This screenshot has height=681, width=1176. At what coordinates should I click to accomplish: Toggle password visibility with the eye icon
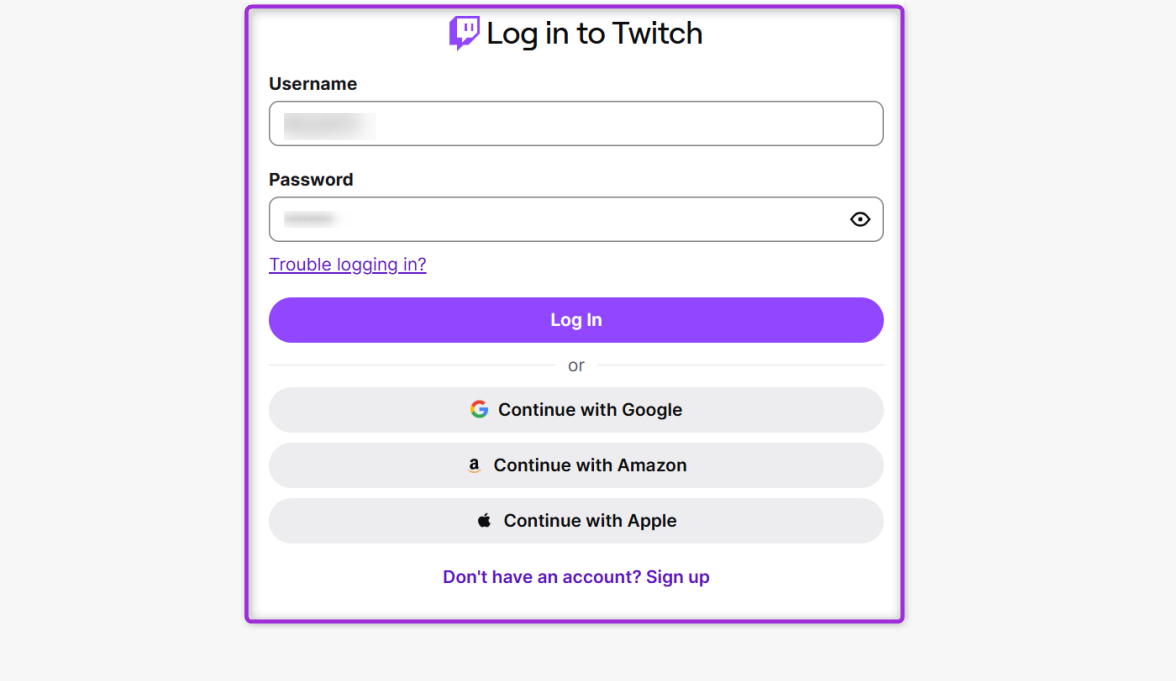(860, 219)
